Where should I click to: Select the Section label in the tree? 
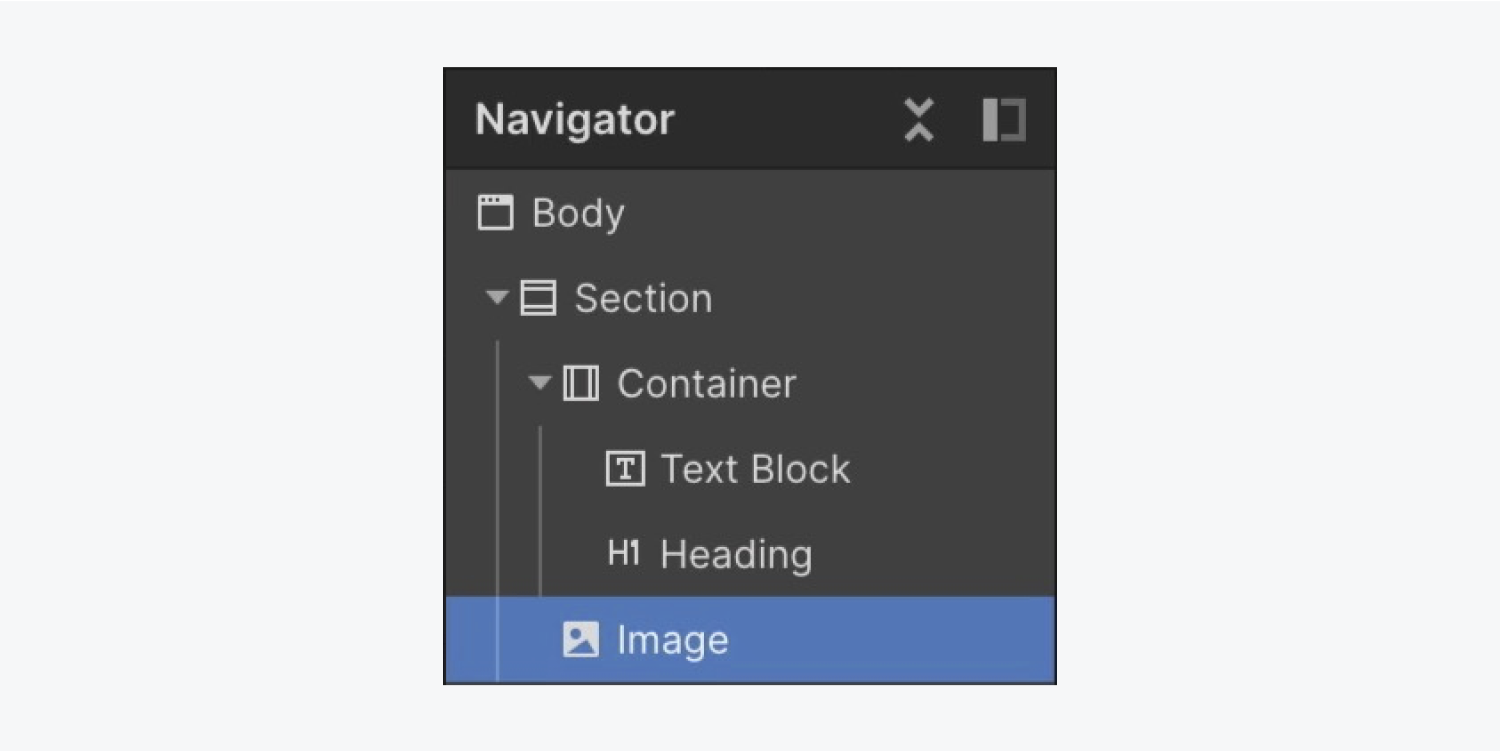(643, 298)
